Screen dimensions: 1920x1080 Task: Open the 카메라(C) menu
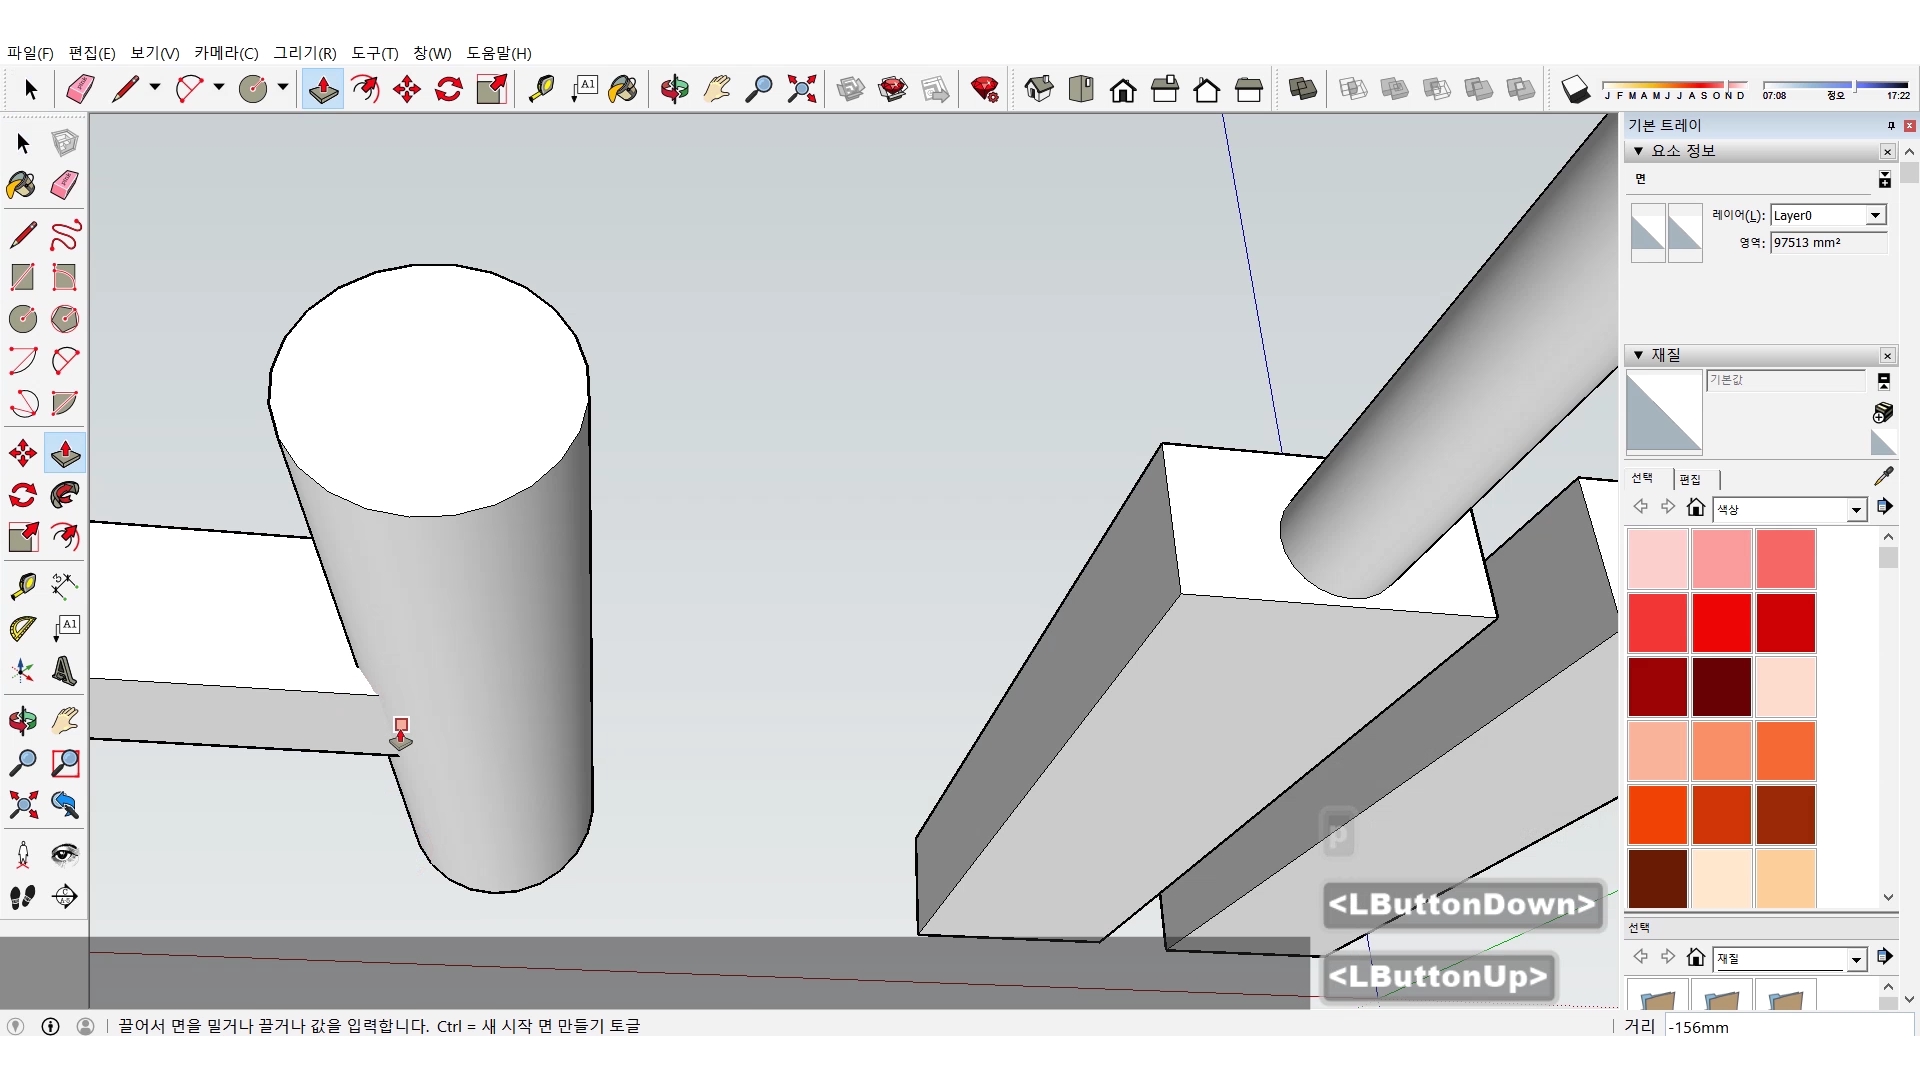click(226, 53)
